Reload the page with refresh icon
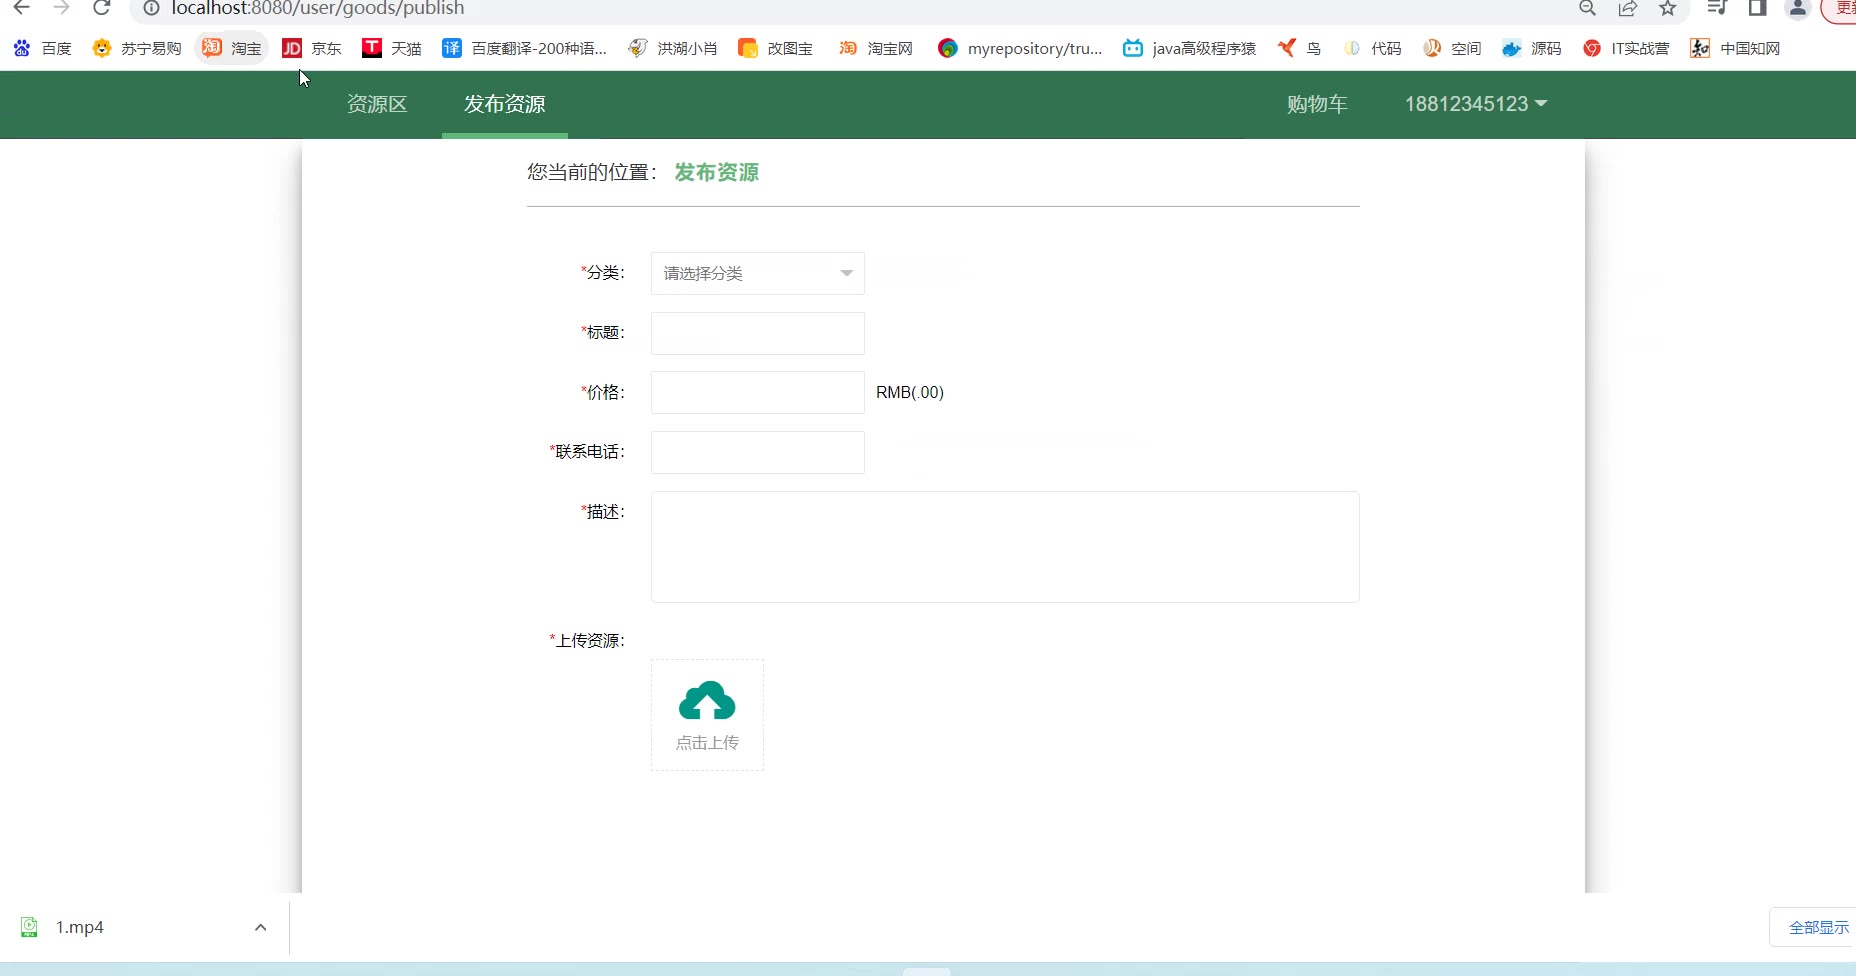 click(x=101, y=8)
